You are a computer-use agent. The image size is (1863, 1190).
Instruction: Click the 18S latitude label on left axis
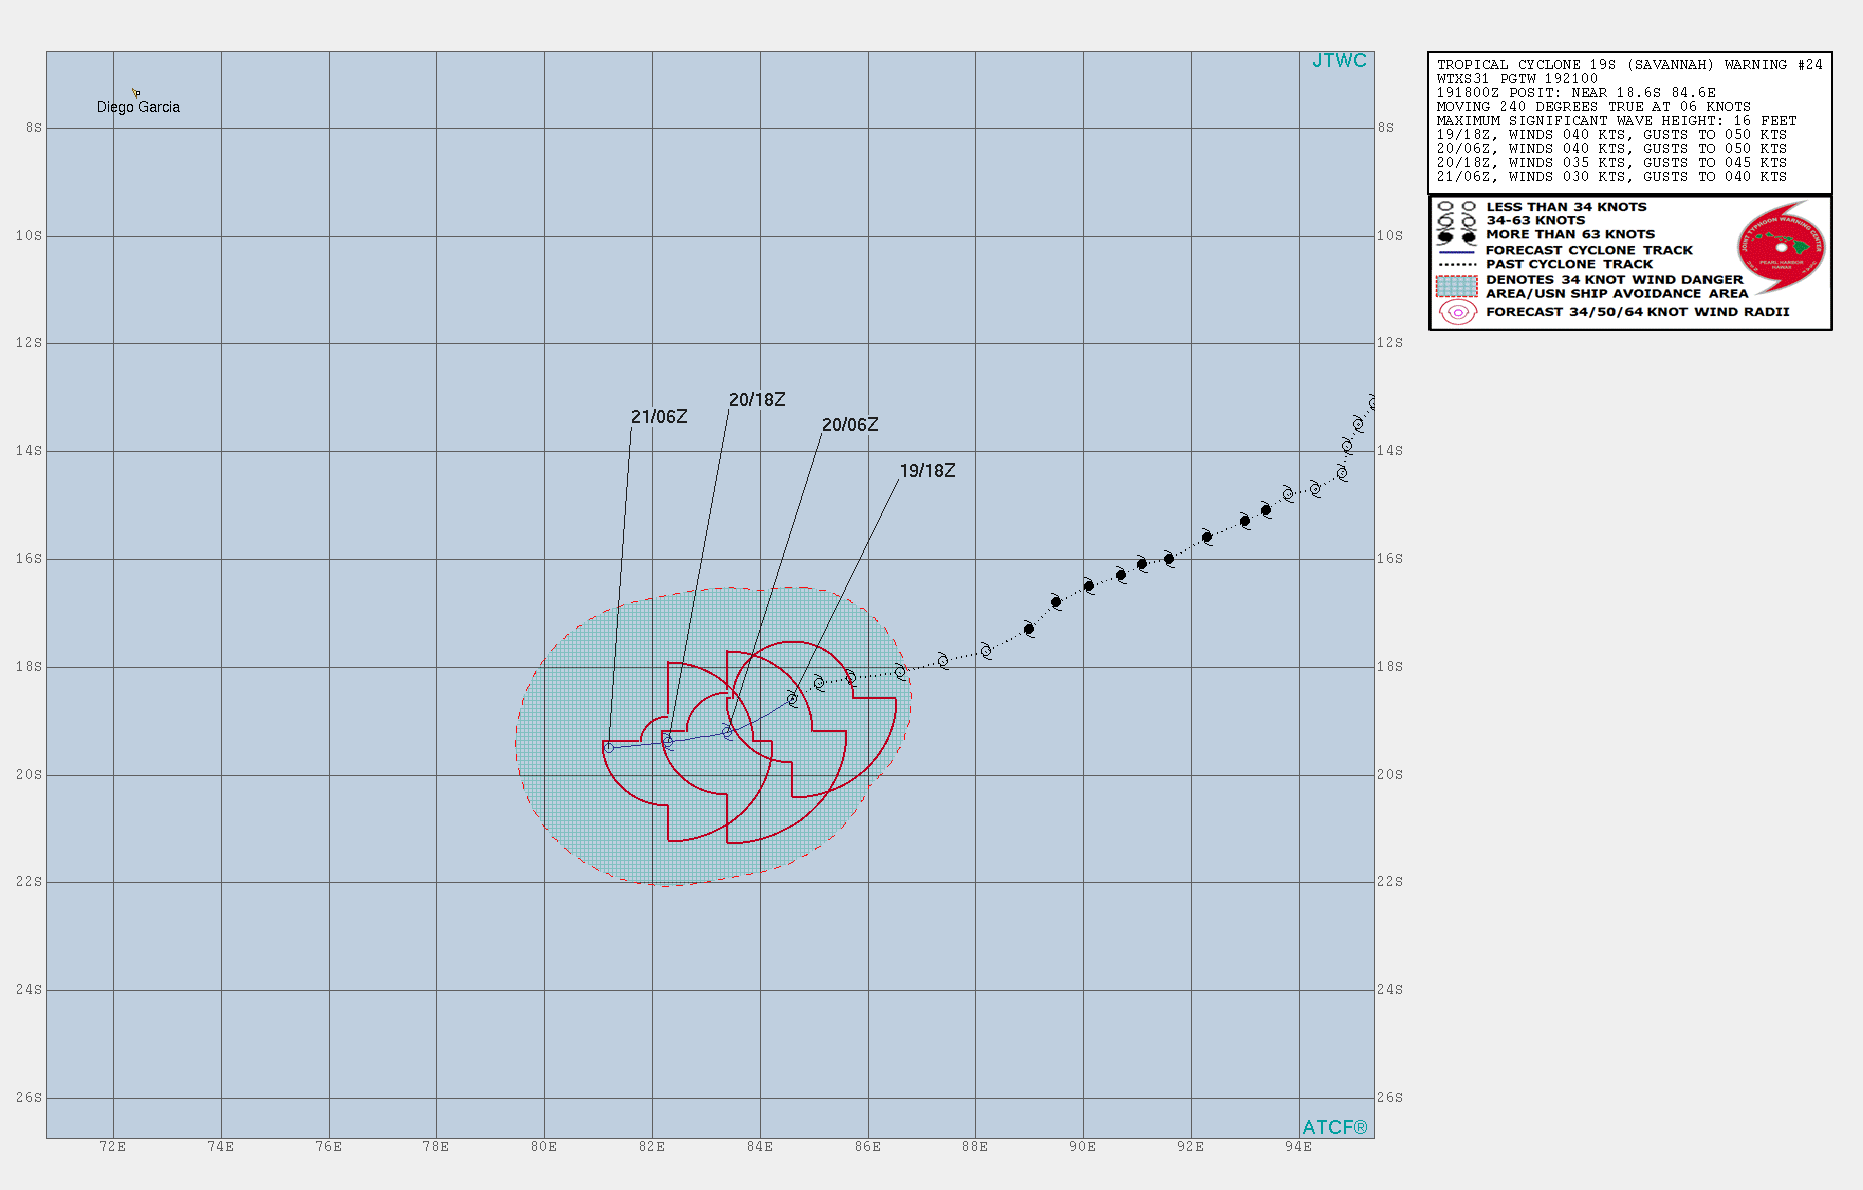[x=30, y=667]
